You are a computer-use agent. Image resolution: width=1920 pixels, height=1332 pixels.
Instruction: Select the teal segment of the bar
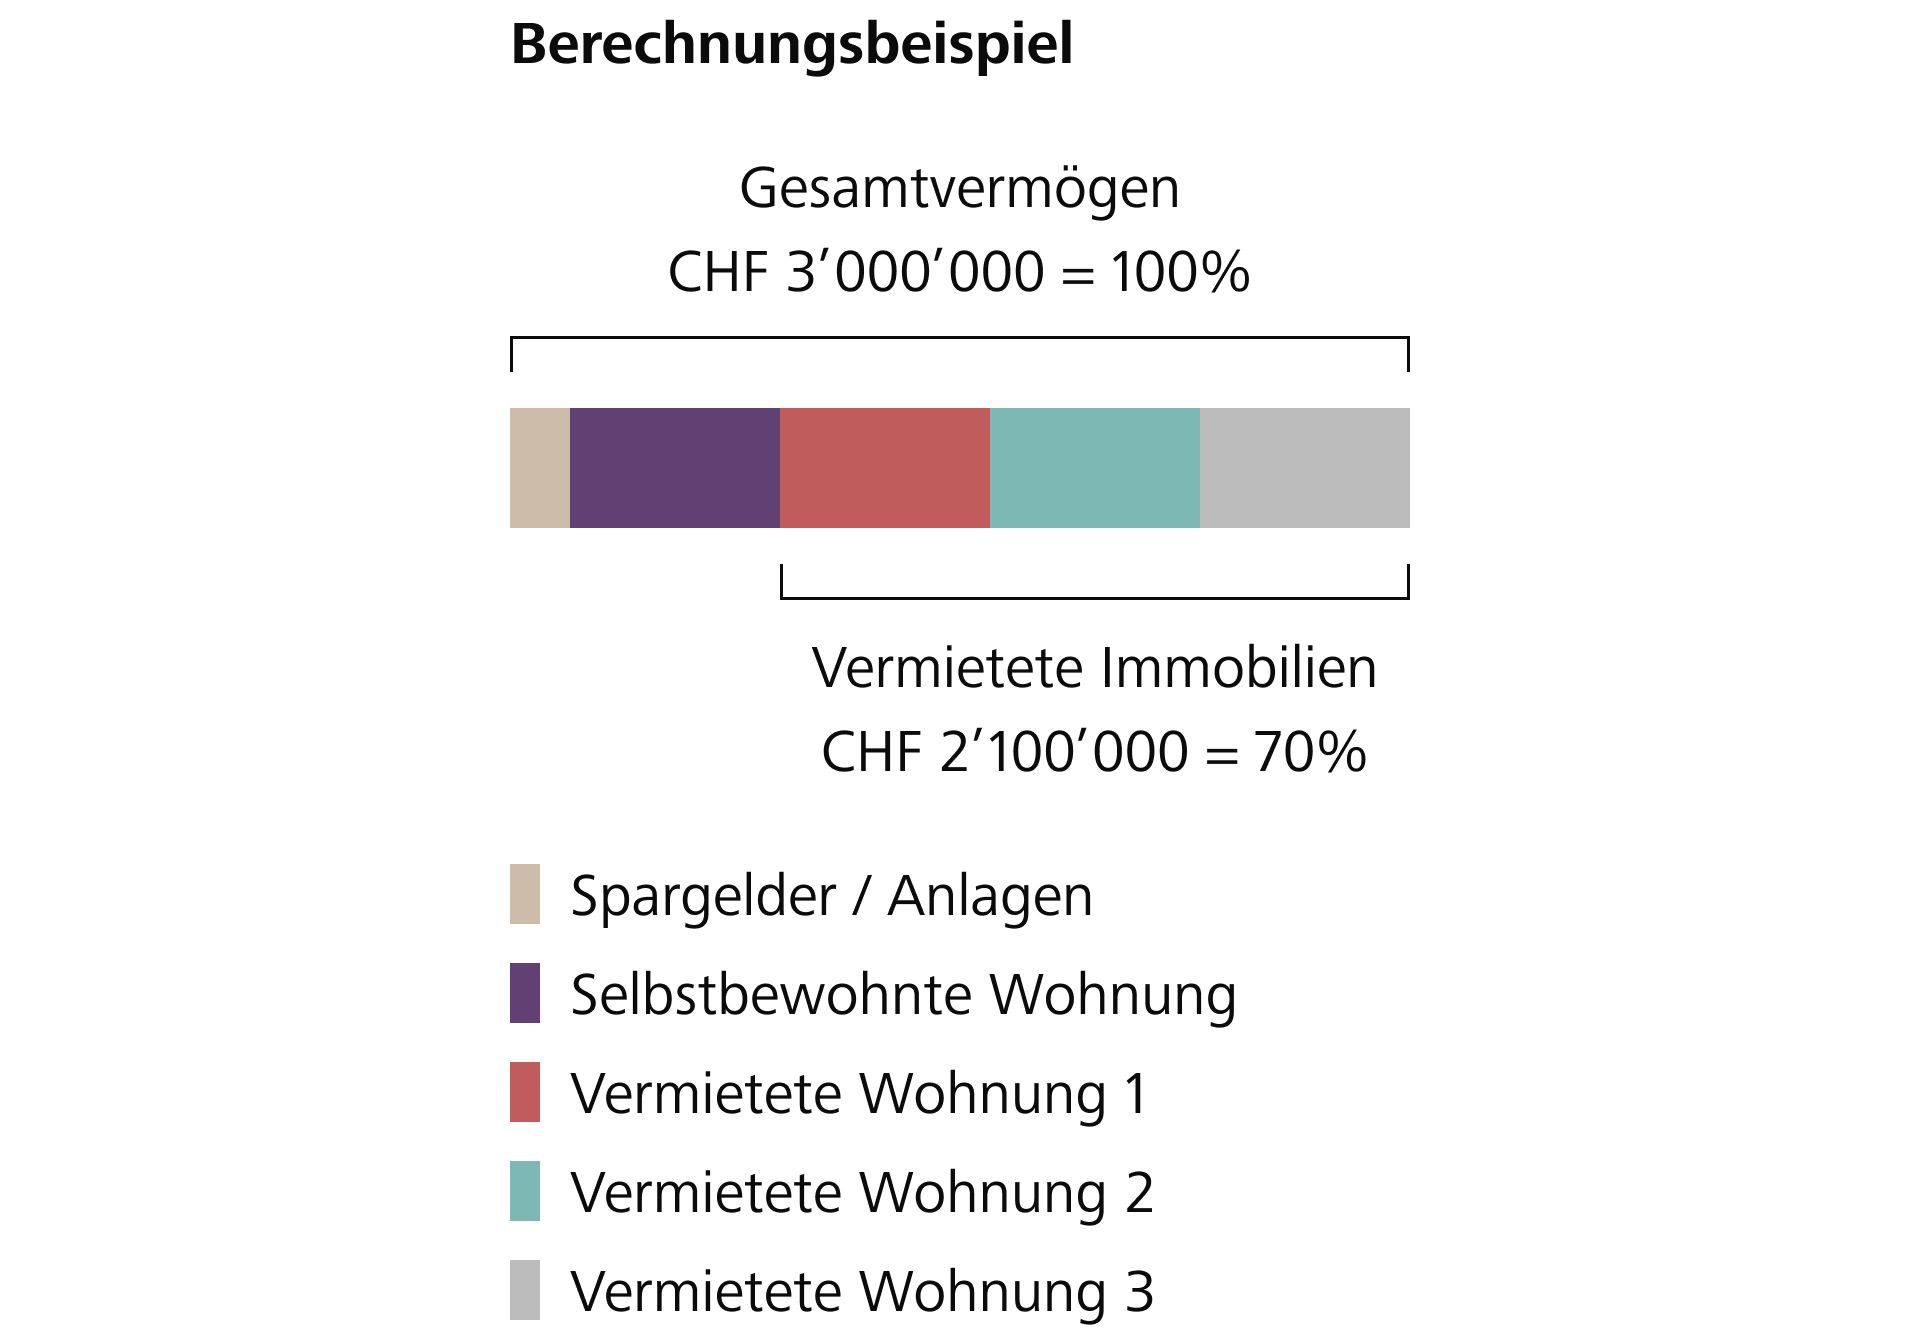coord(1095,468)
